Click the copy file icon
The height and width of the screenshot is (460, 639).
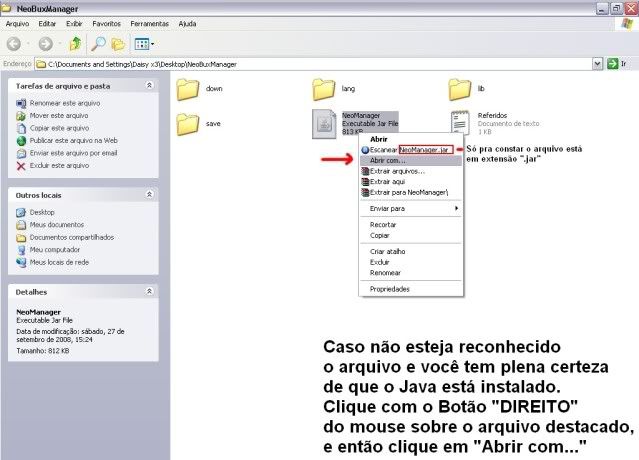21,128
